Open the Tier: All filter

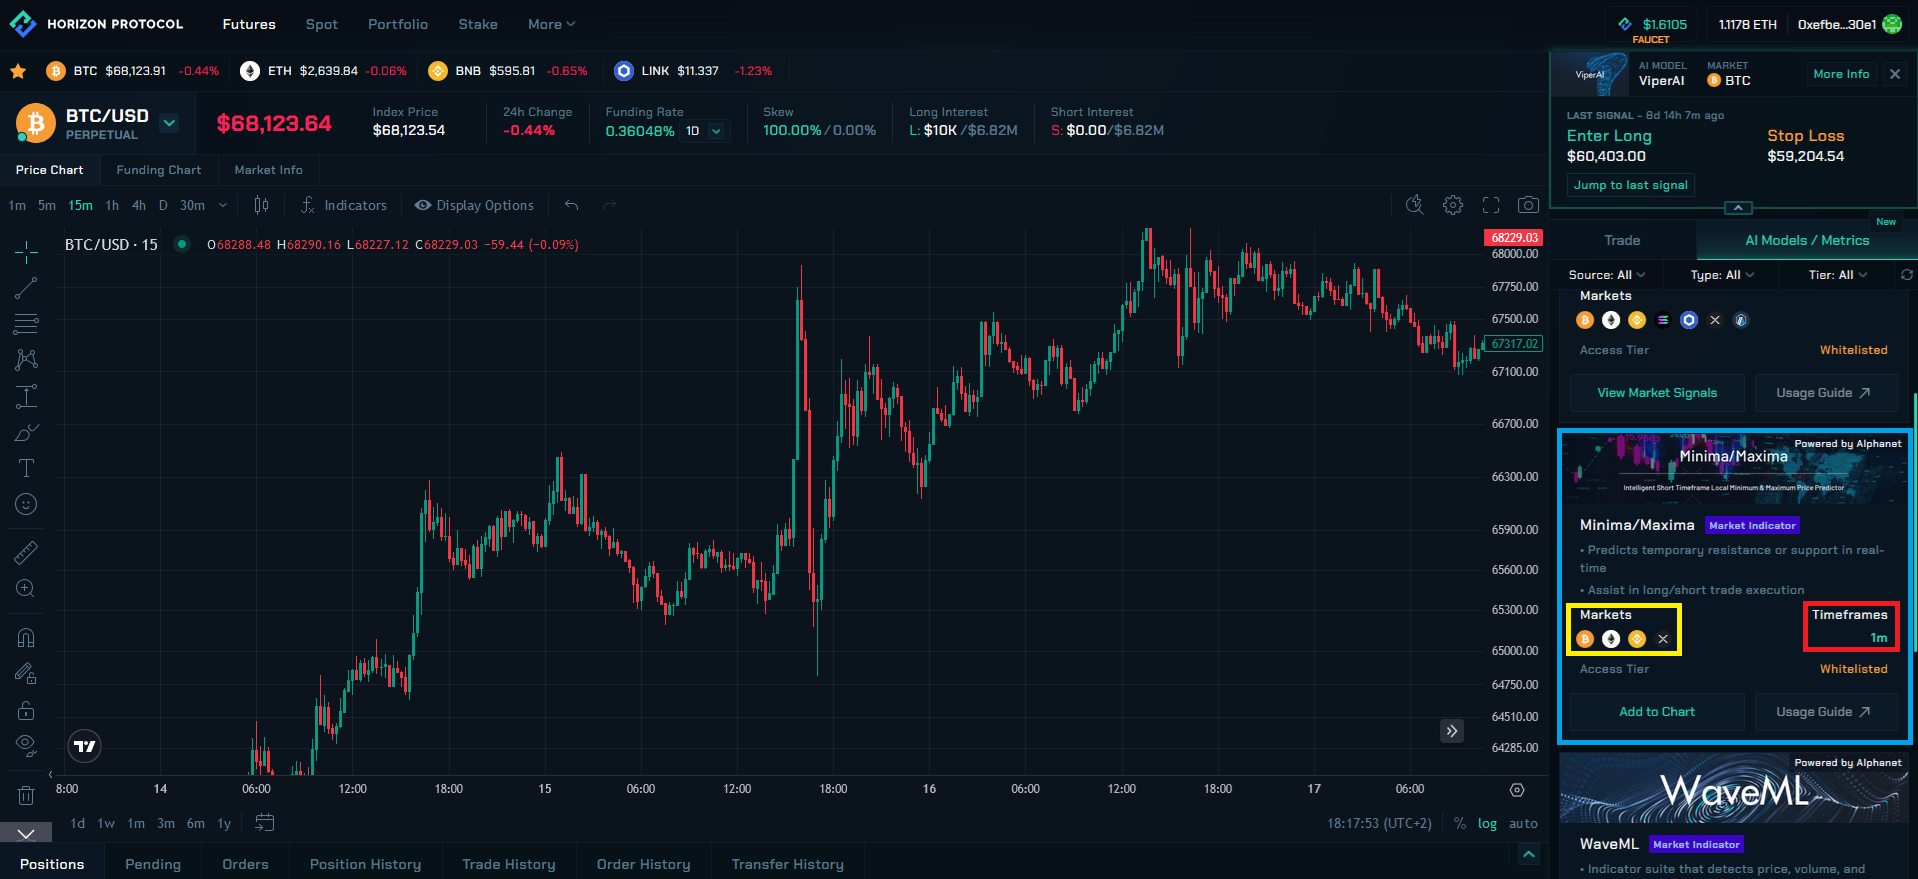[x=1838, y=275]
